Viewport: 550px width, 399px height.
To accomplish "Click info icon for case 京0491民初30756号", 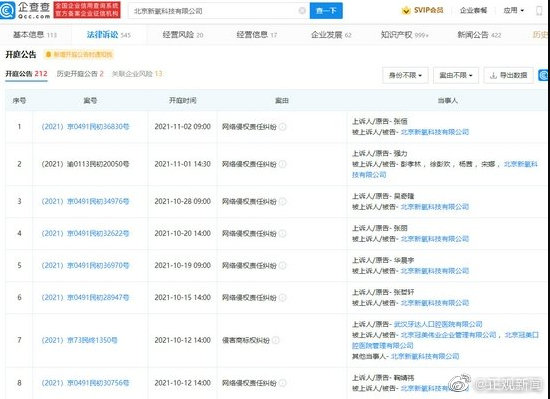I will [283, 383].
